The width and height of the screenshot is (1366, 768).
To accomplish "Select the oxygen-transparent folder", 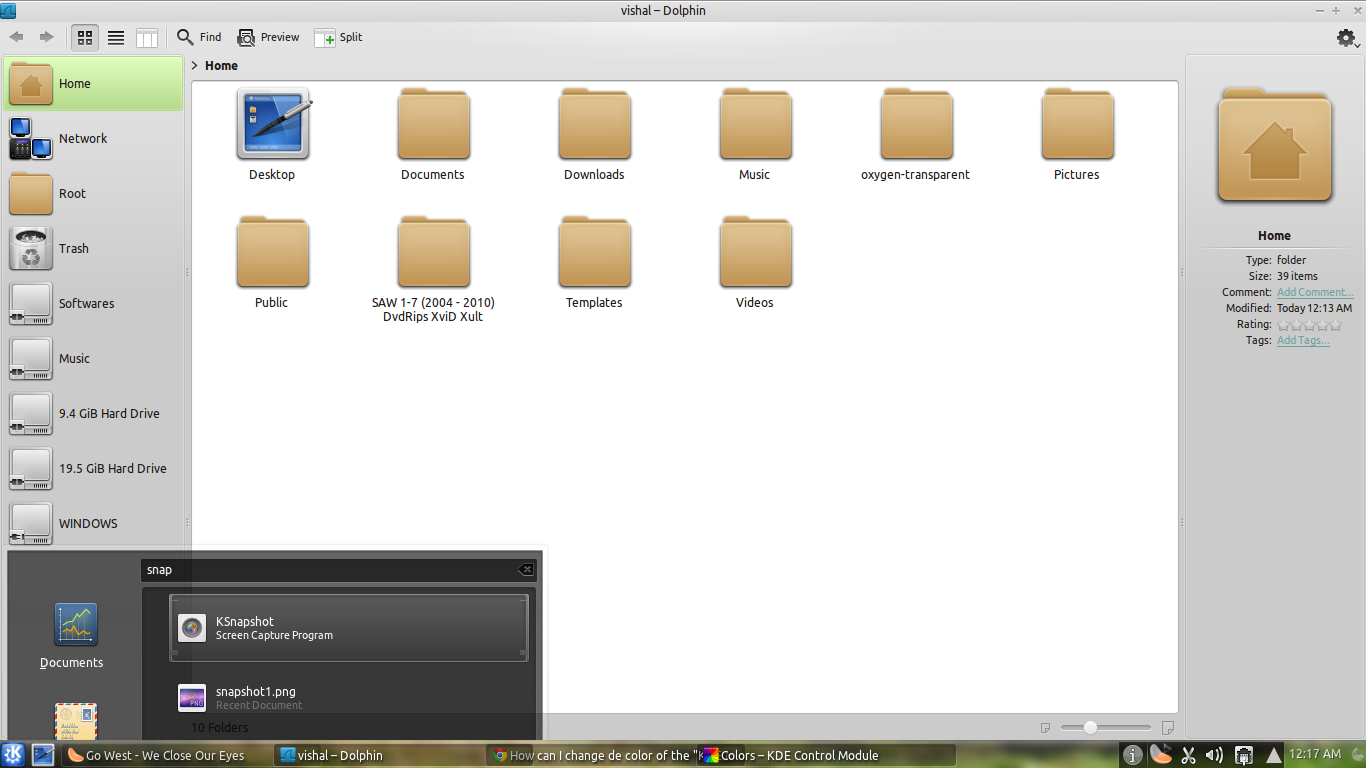I will coord(916,135).
